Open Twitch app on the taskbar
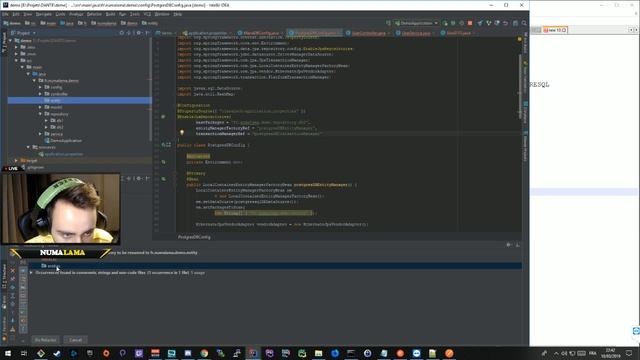 point(139,353)
